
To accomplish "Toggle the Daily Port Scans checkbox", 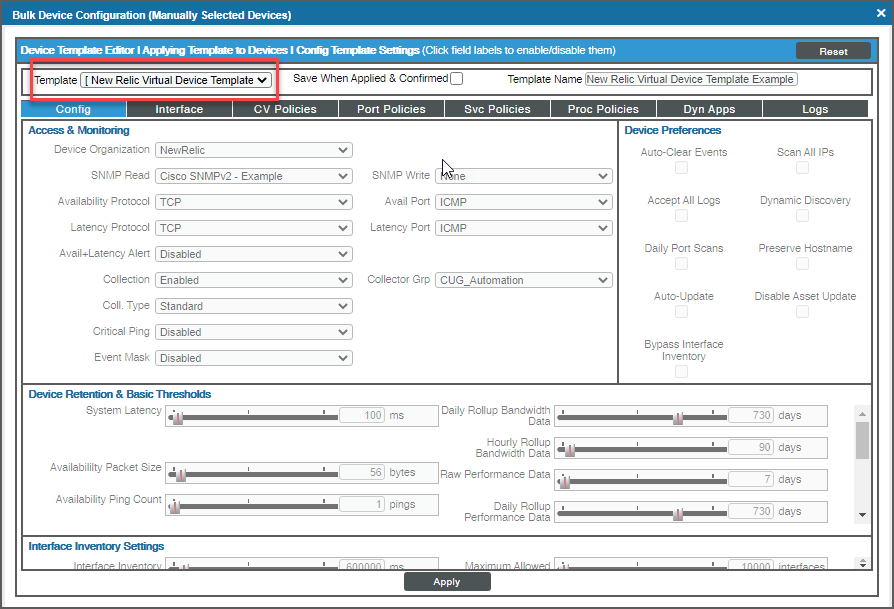I will pyautogui.click(x=681, y=263).
